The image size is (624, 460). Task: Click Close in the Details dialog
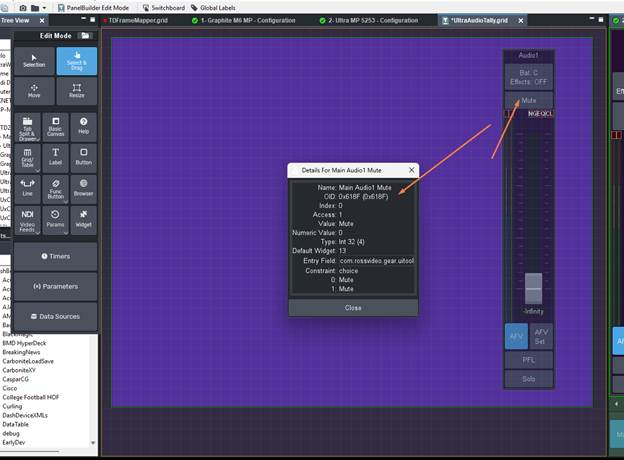click(x=353, y=308)
